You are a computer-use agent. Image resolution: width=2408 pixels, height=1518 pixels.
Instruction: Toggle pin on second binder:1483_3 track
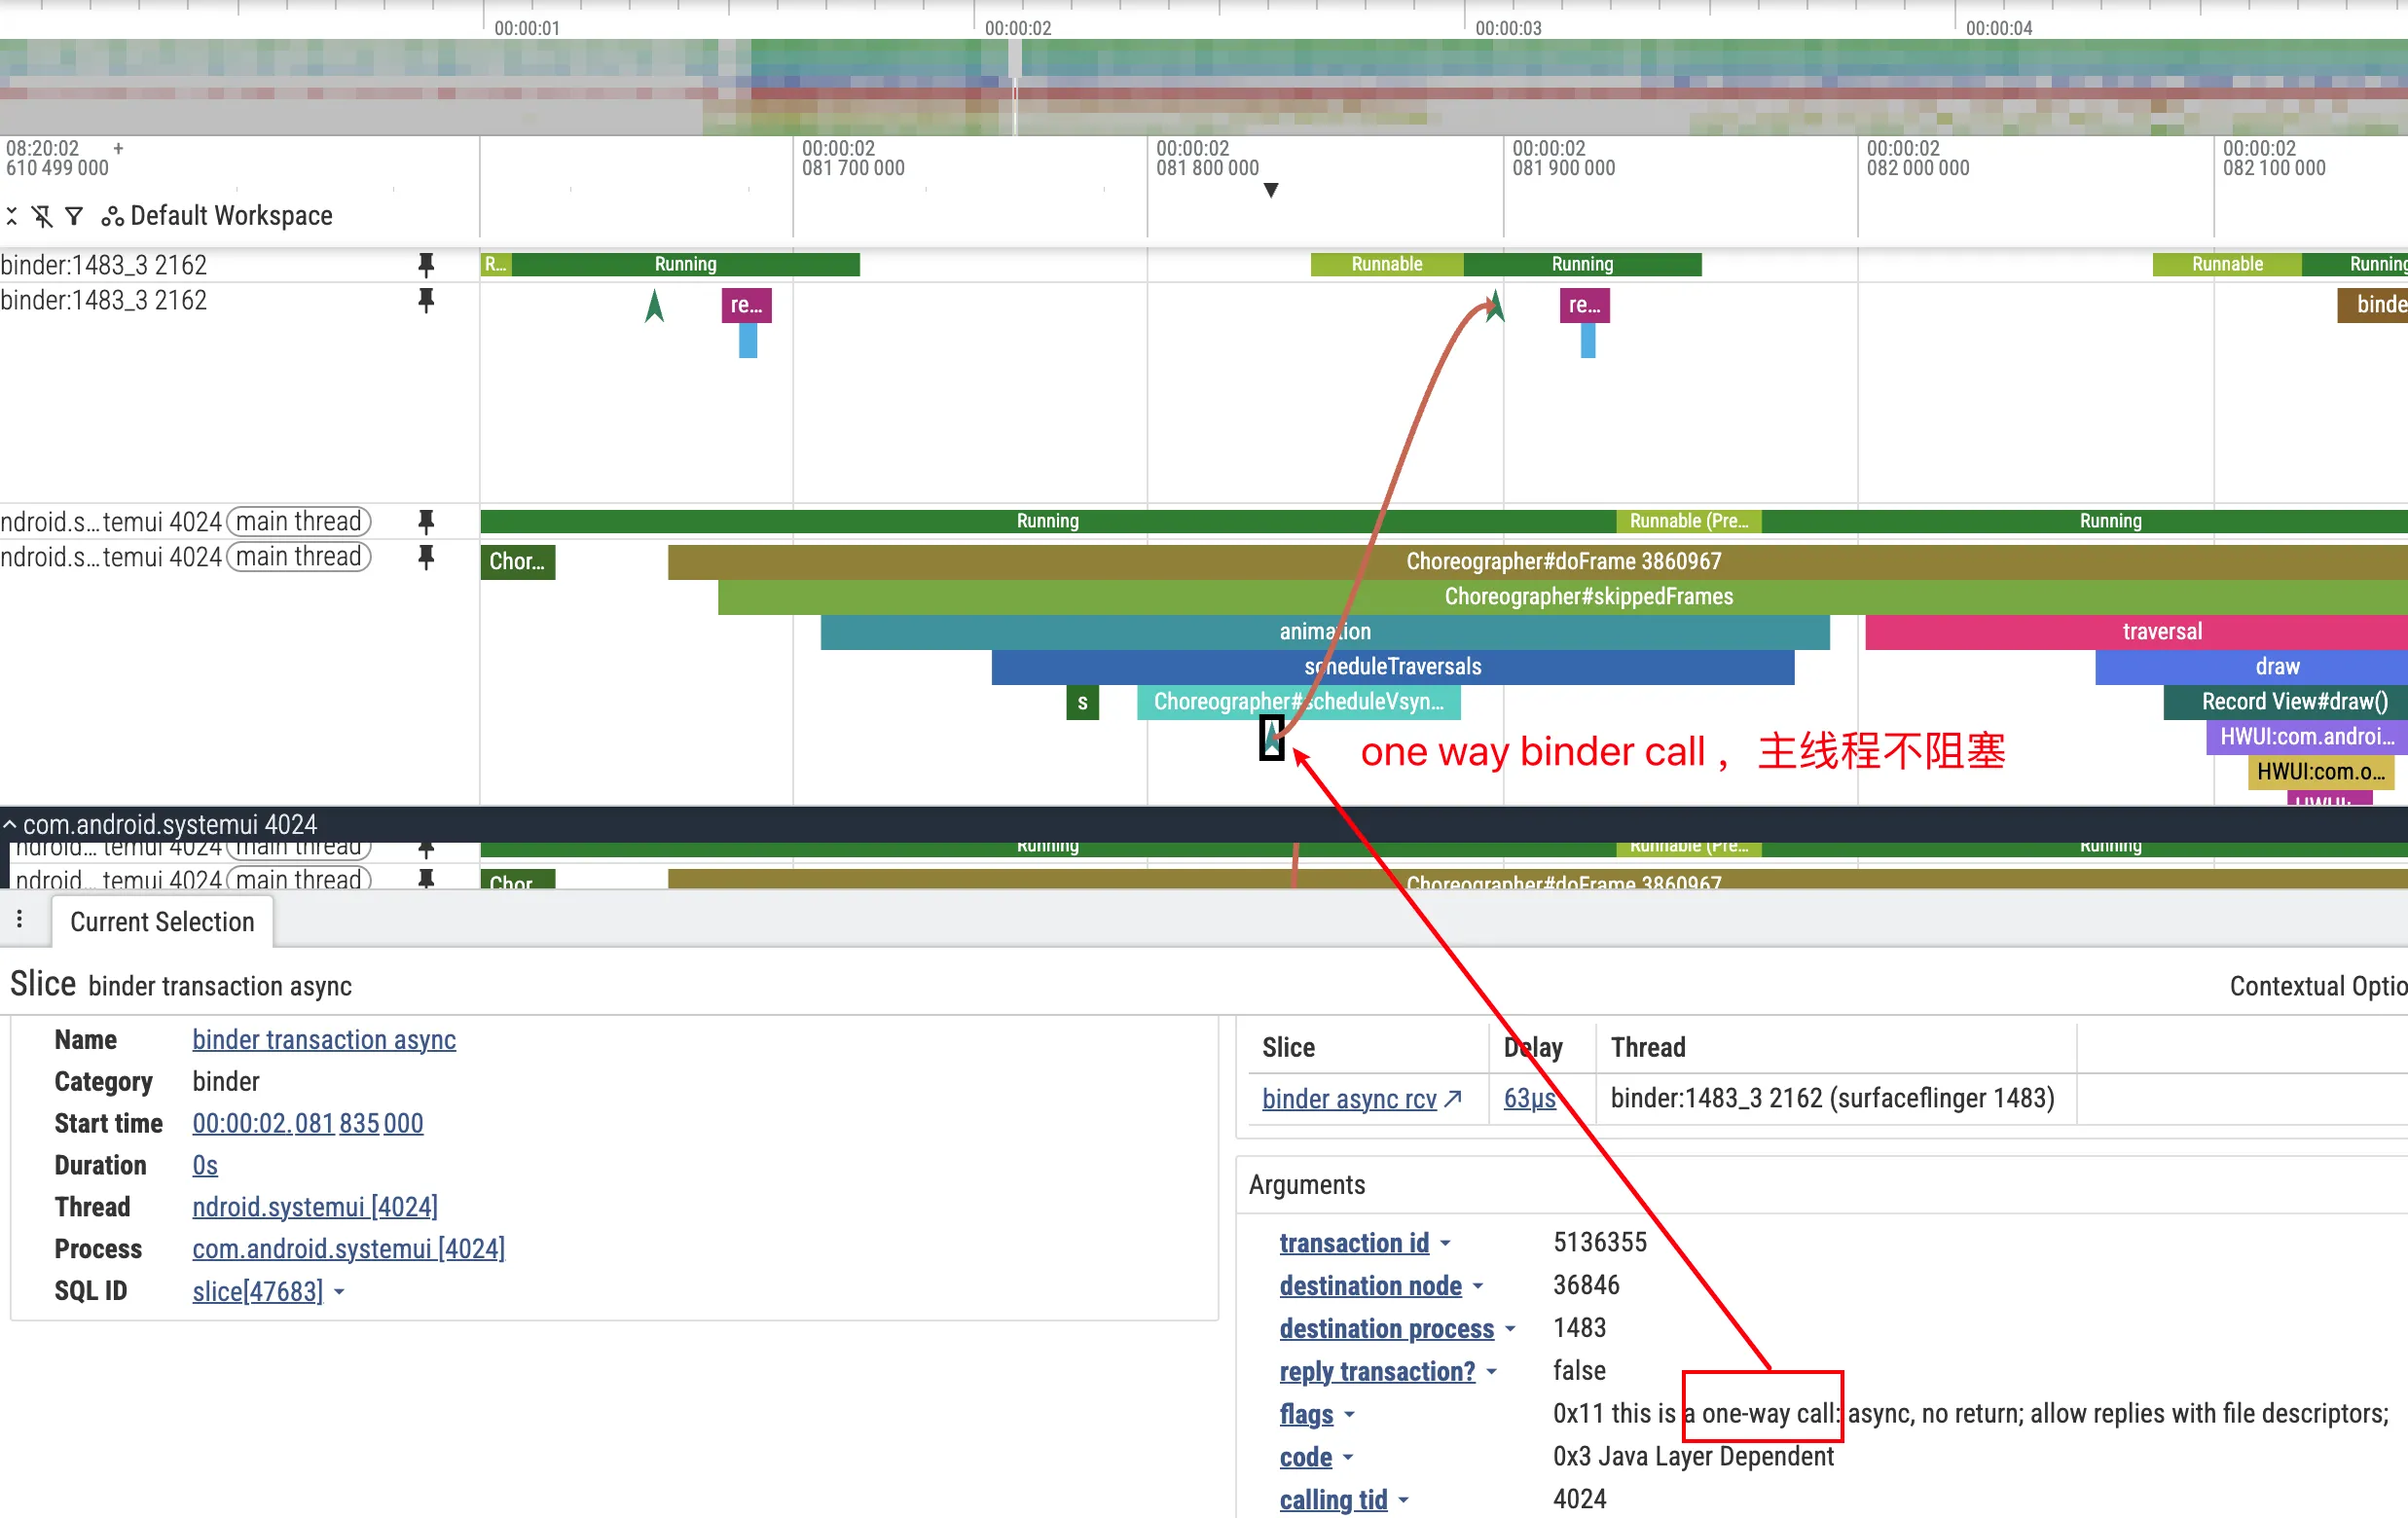click(x=426, y=300)
